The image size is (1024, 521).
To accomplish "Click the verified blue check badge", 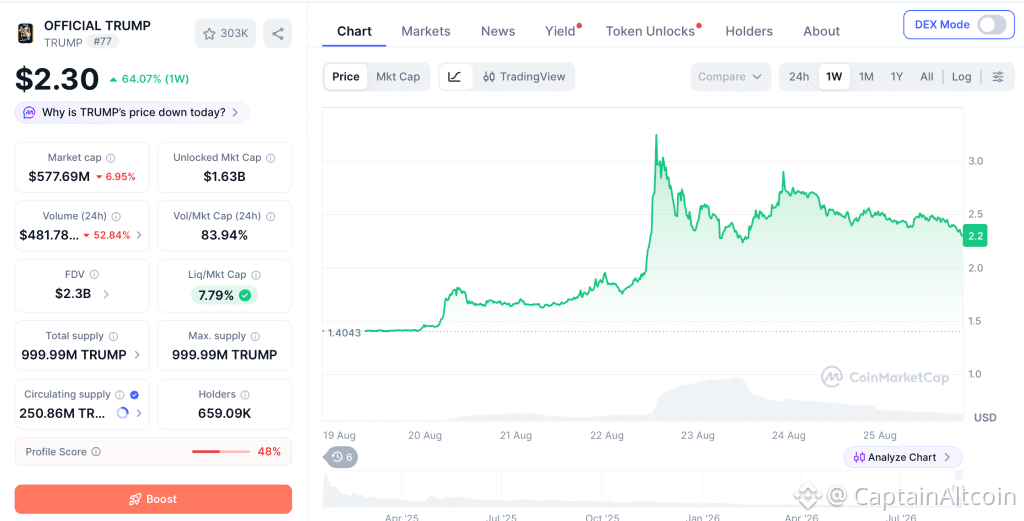I will 135,395.
